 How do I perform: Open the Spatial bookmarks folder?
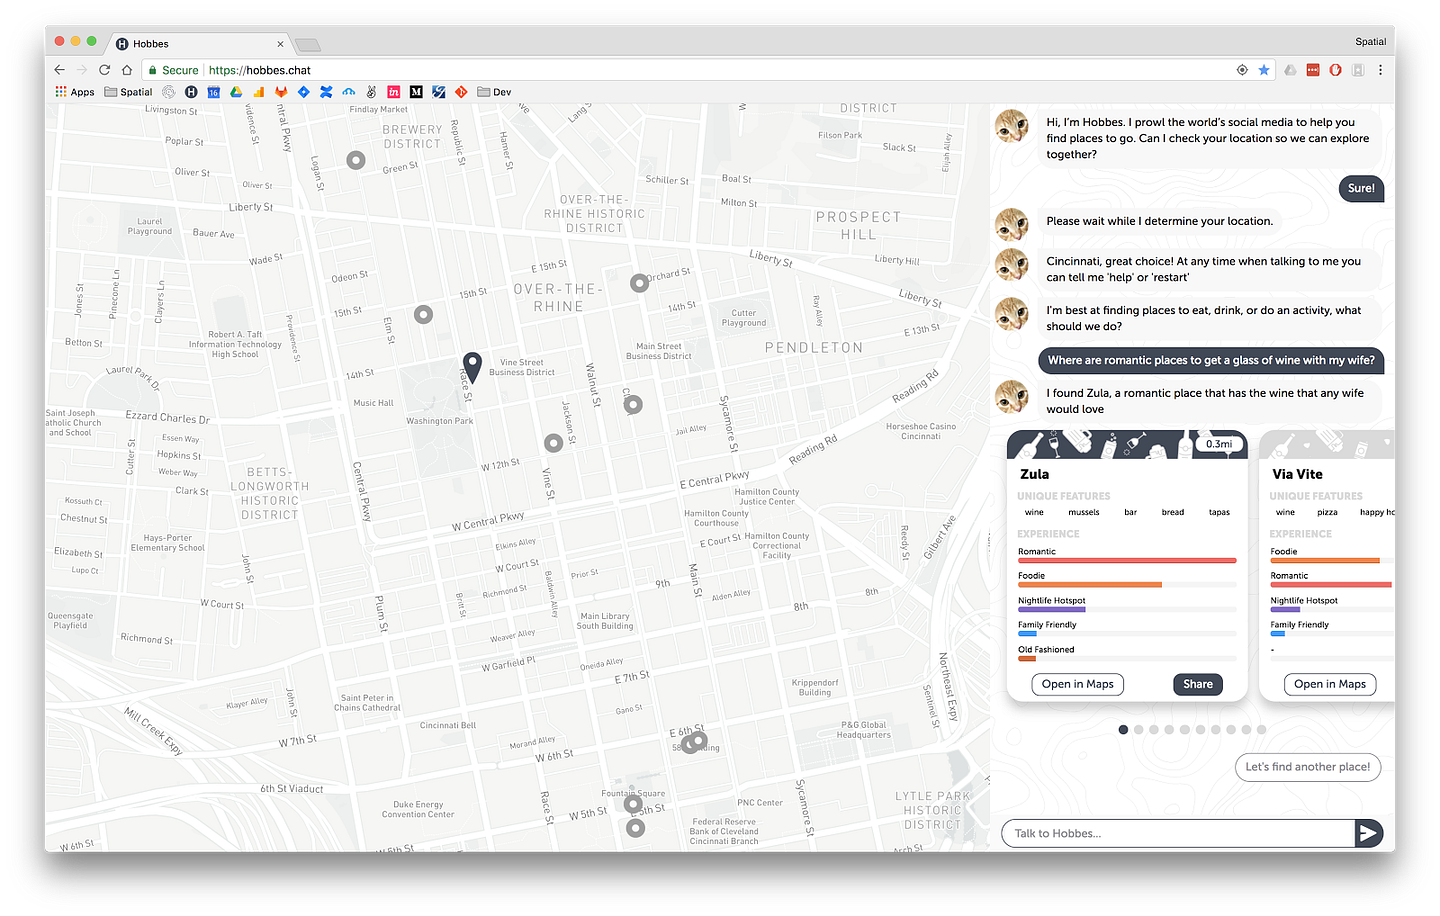(129, 92)
